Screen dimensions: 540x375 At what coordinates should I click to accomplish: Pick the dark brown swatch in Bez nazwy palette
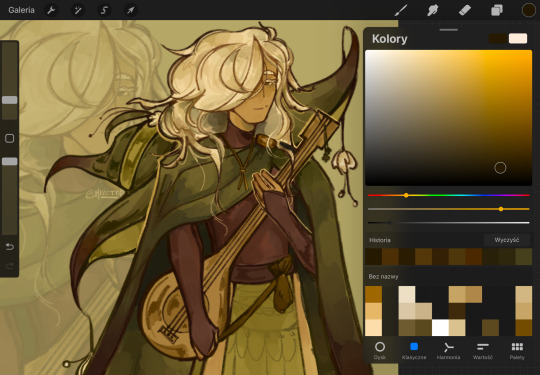click(457, 311)
